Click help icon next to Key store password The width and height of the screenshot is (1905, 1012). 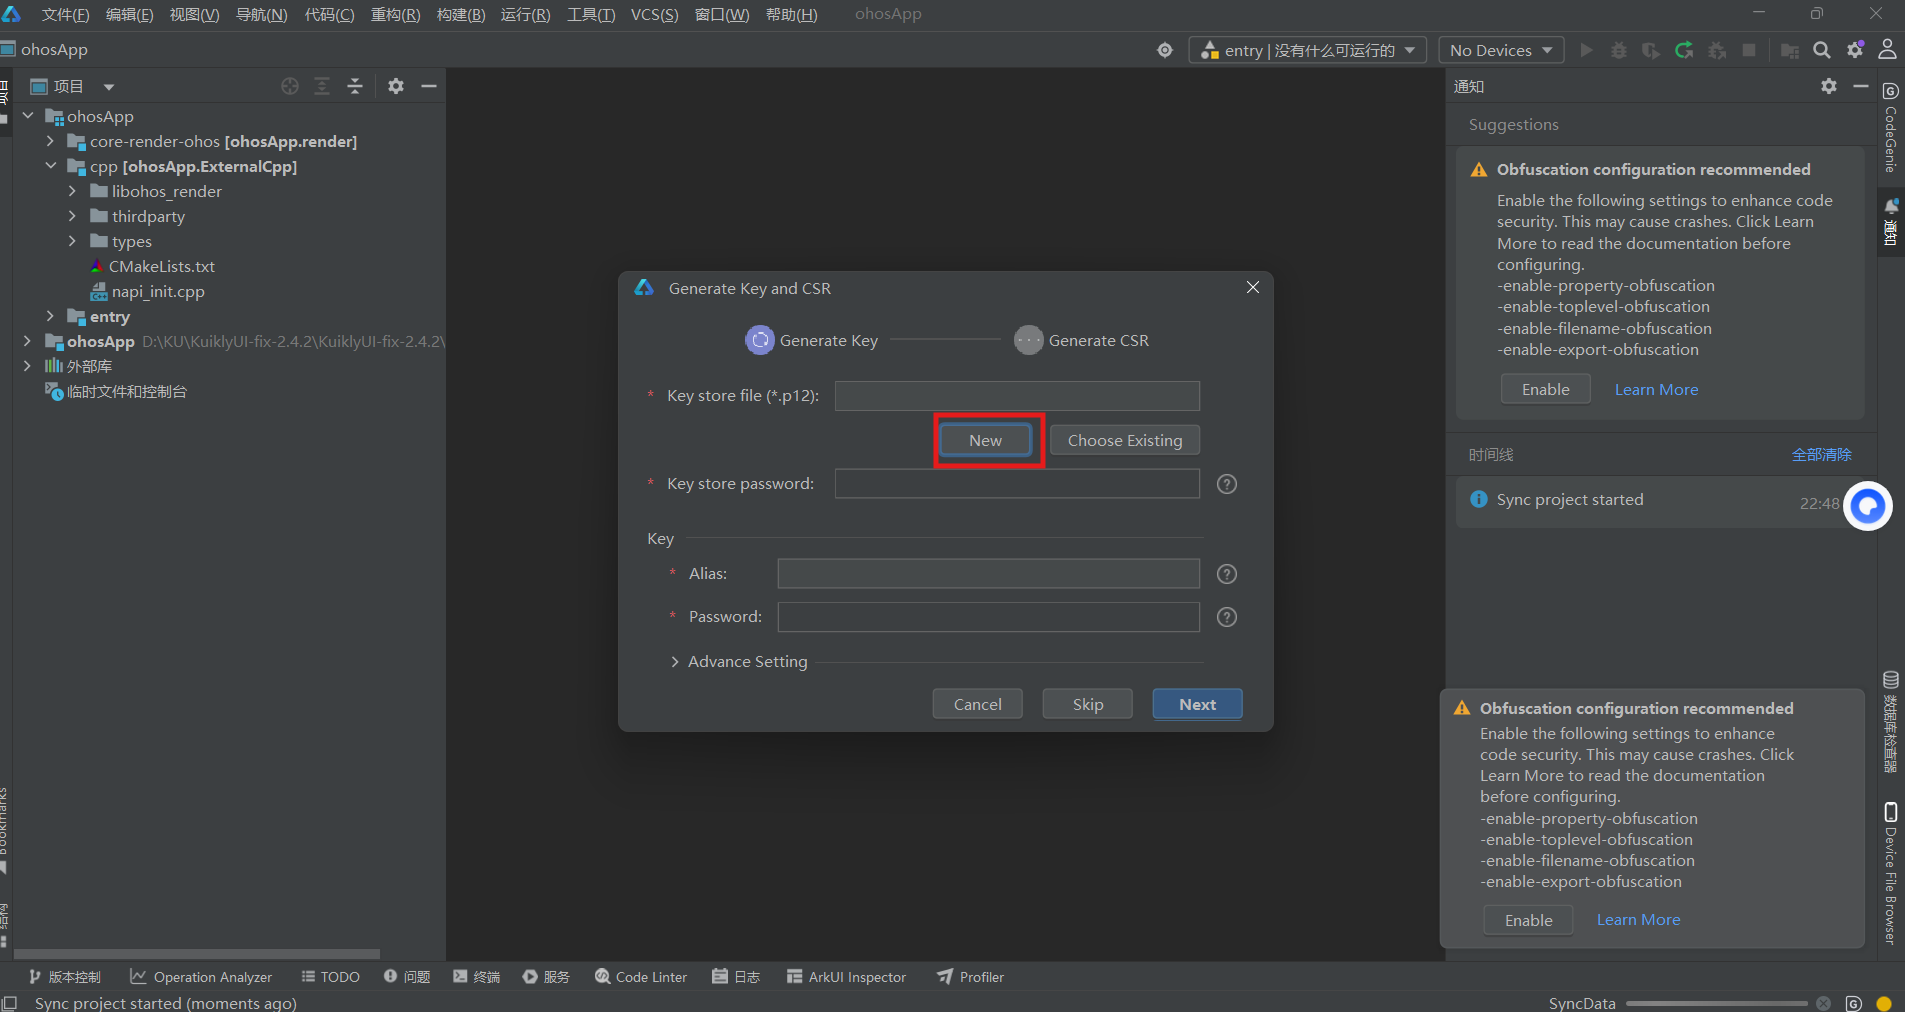click(x=1227, y=484)
